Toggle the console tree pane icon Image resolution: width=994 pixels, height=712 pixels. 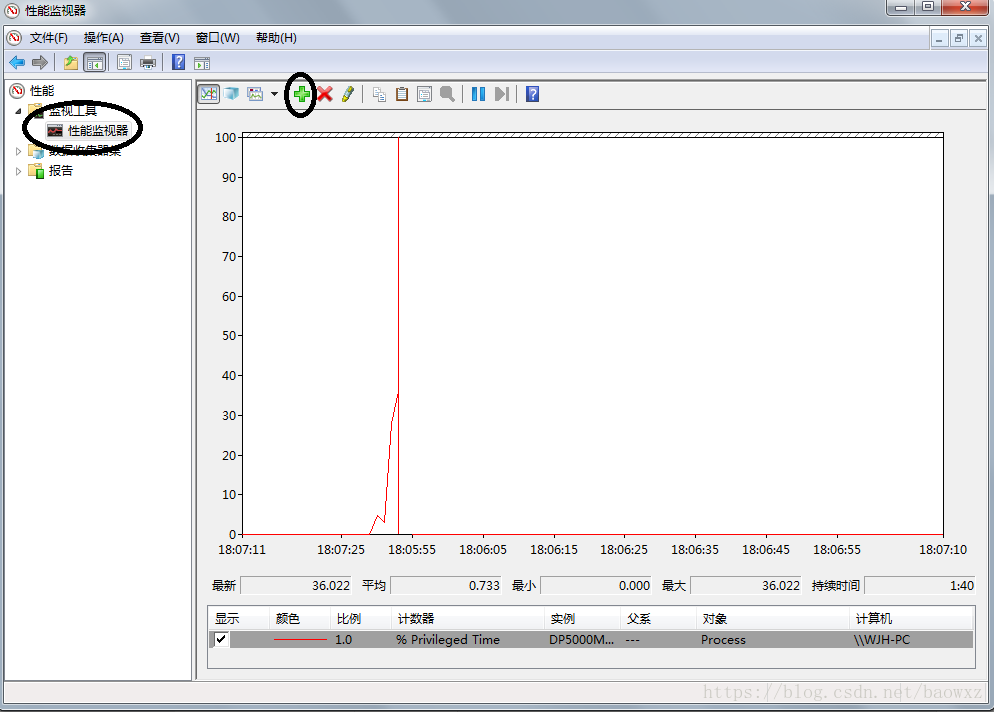[94, 62]
